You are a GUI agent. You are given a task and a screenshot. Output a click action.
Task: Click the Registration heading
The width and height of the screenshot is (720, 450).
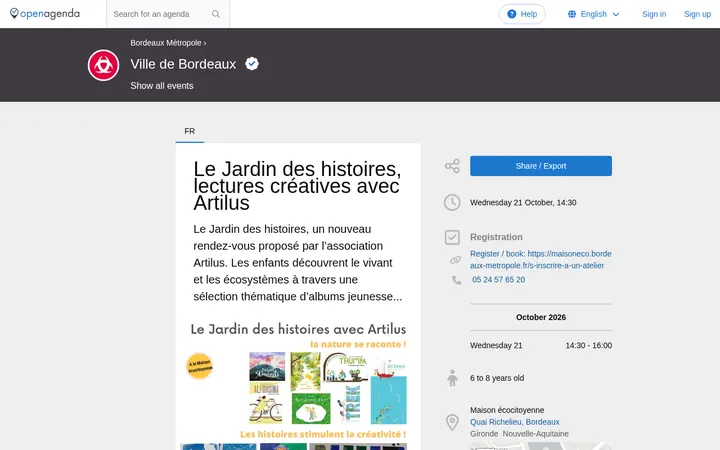tap(496, 237)
